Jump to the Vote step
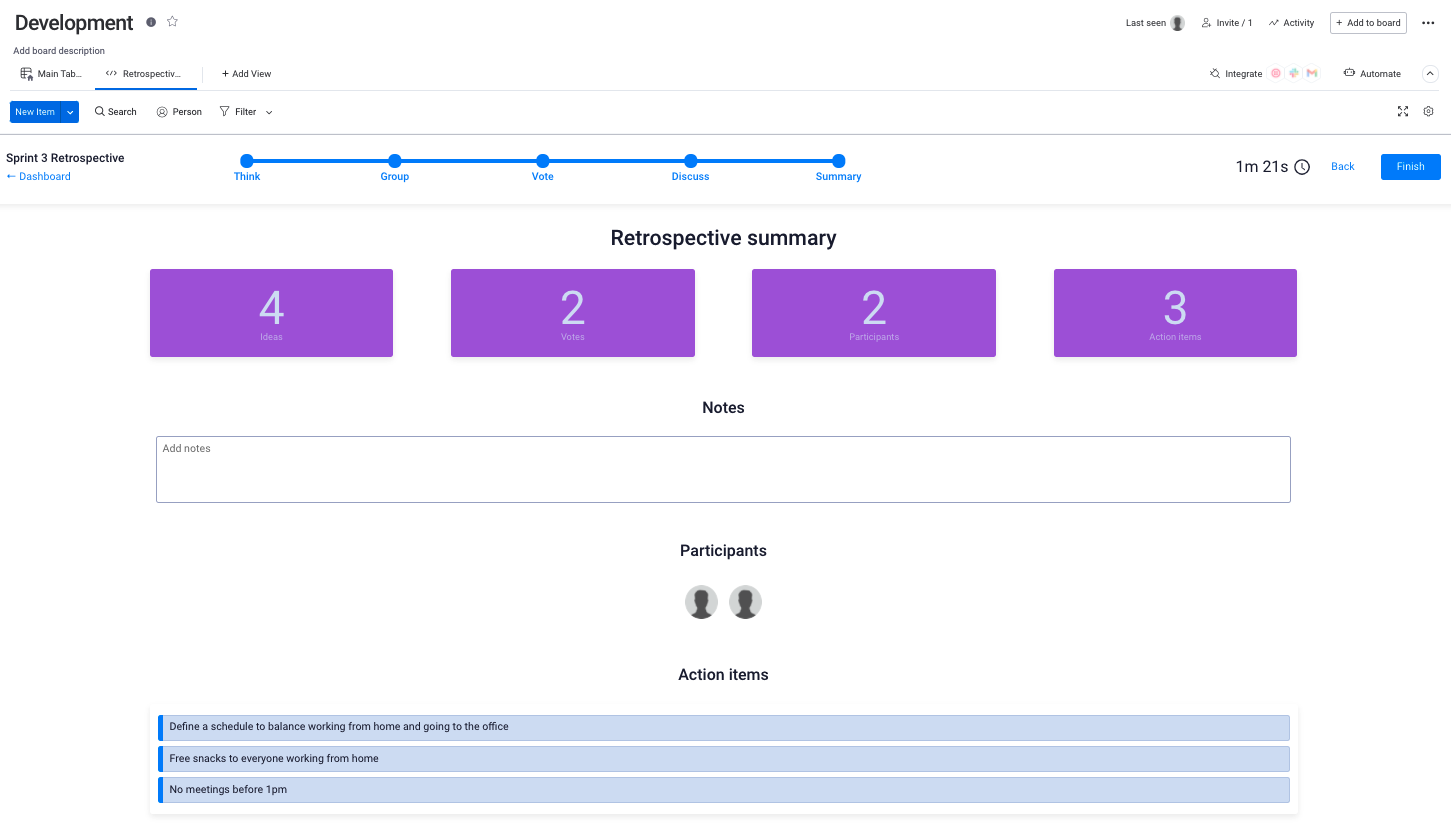This screenshot has height=840, width=1451. [x=542, y=161]
